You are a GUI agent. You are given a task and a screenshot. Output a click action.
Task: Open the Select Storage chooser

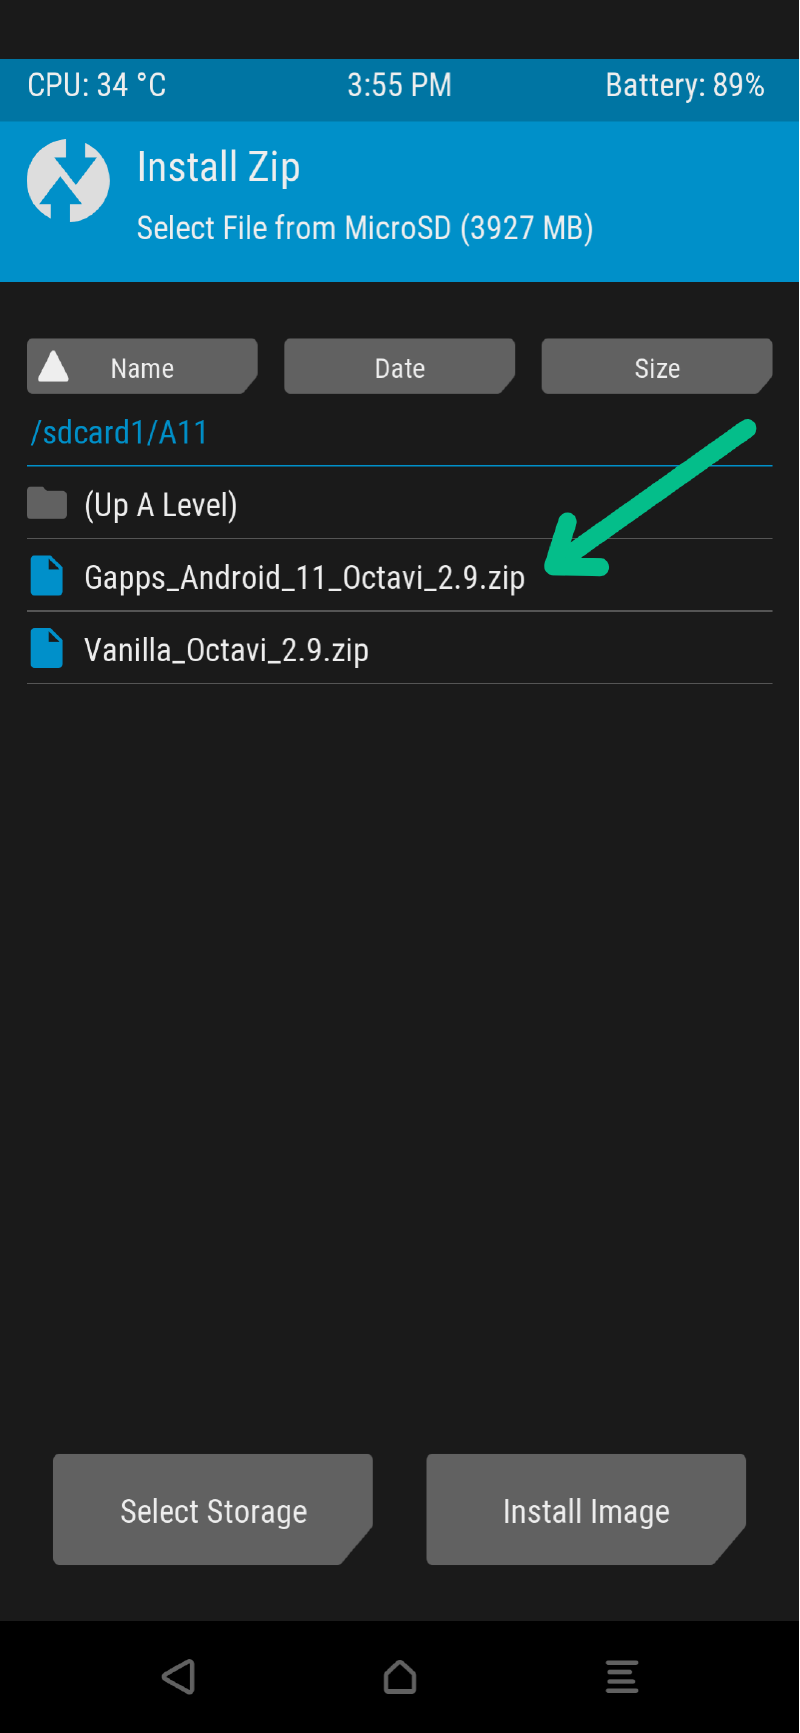click(213, 1510)
